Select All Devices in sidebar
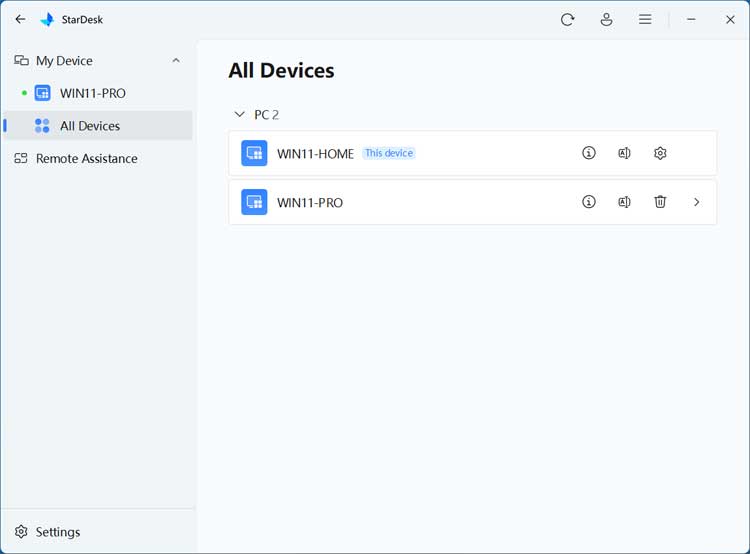The width and height of the screenshot is (750, 554). (x=98, y=126)
